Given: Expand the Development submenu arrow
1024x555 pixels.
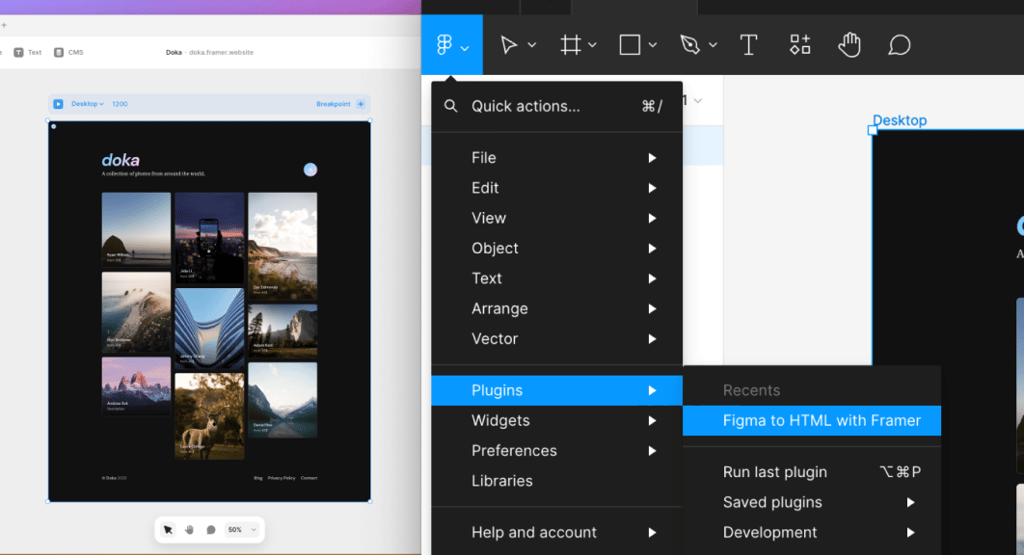Looking at the screenshot, I should (x=910, y=532).
